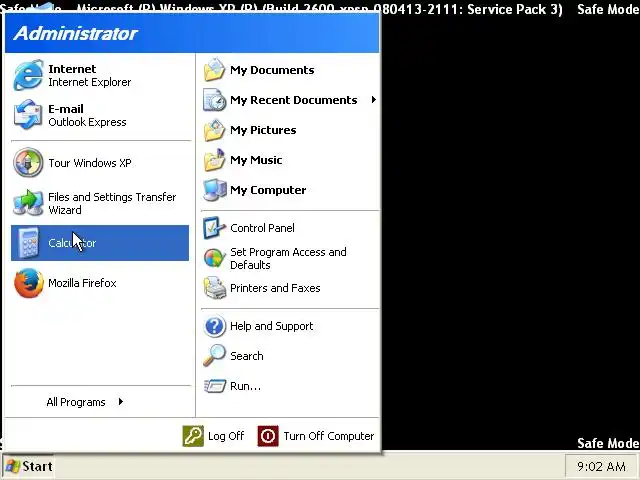Click My Music text label
Viewport: 640px width, 480px height.
(x=256, y=160)
